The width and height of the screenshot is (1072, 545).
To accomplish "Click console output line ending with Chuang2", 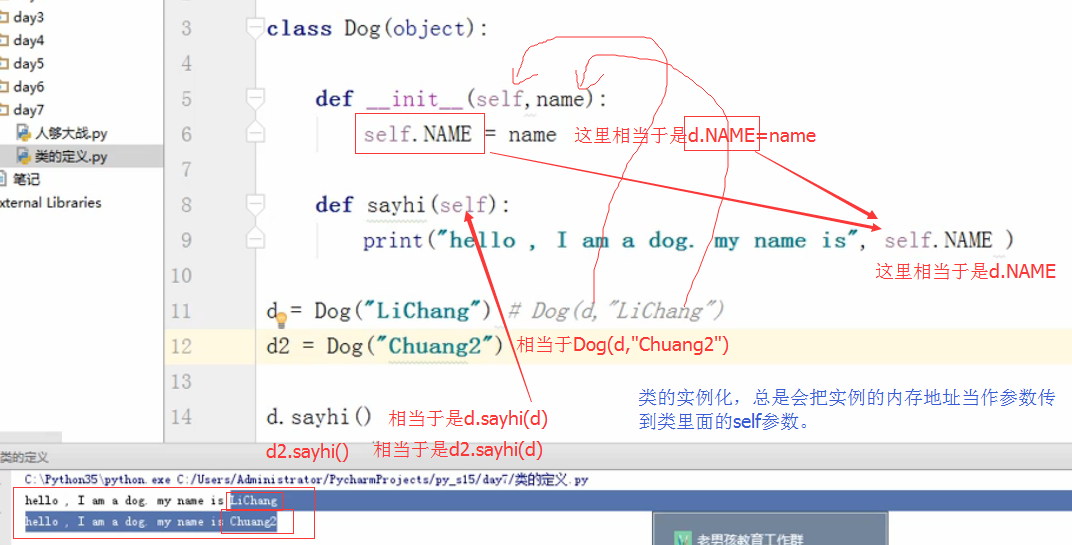I will [151, 522].
